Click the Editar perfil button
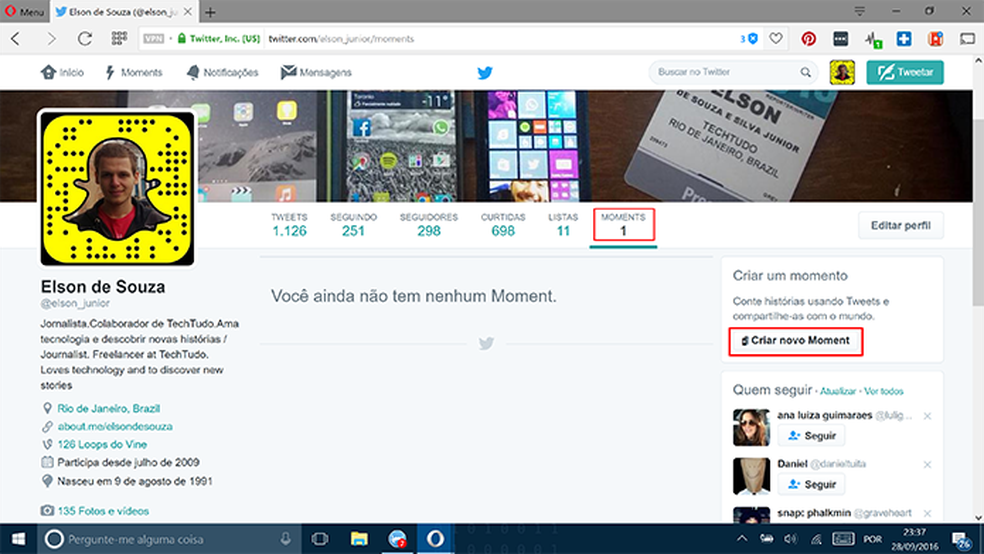 (901, 225)
